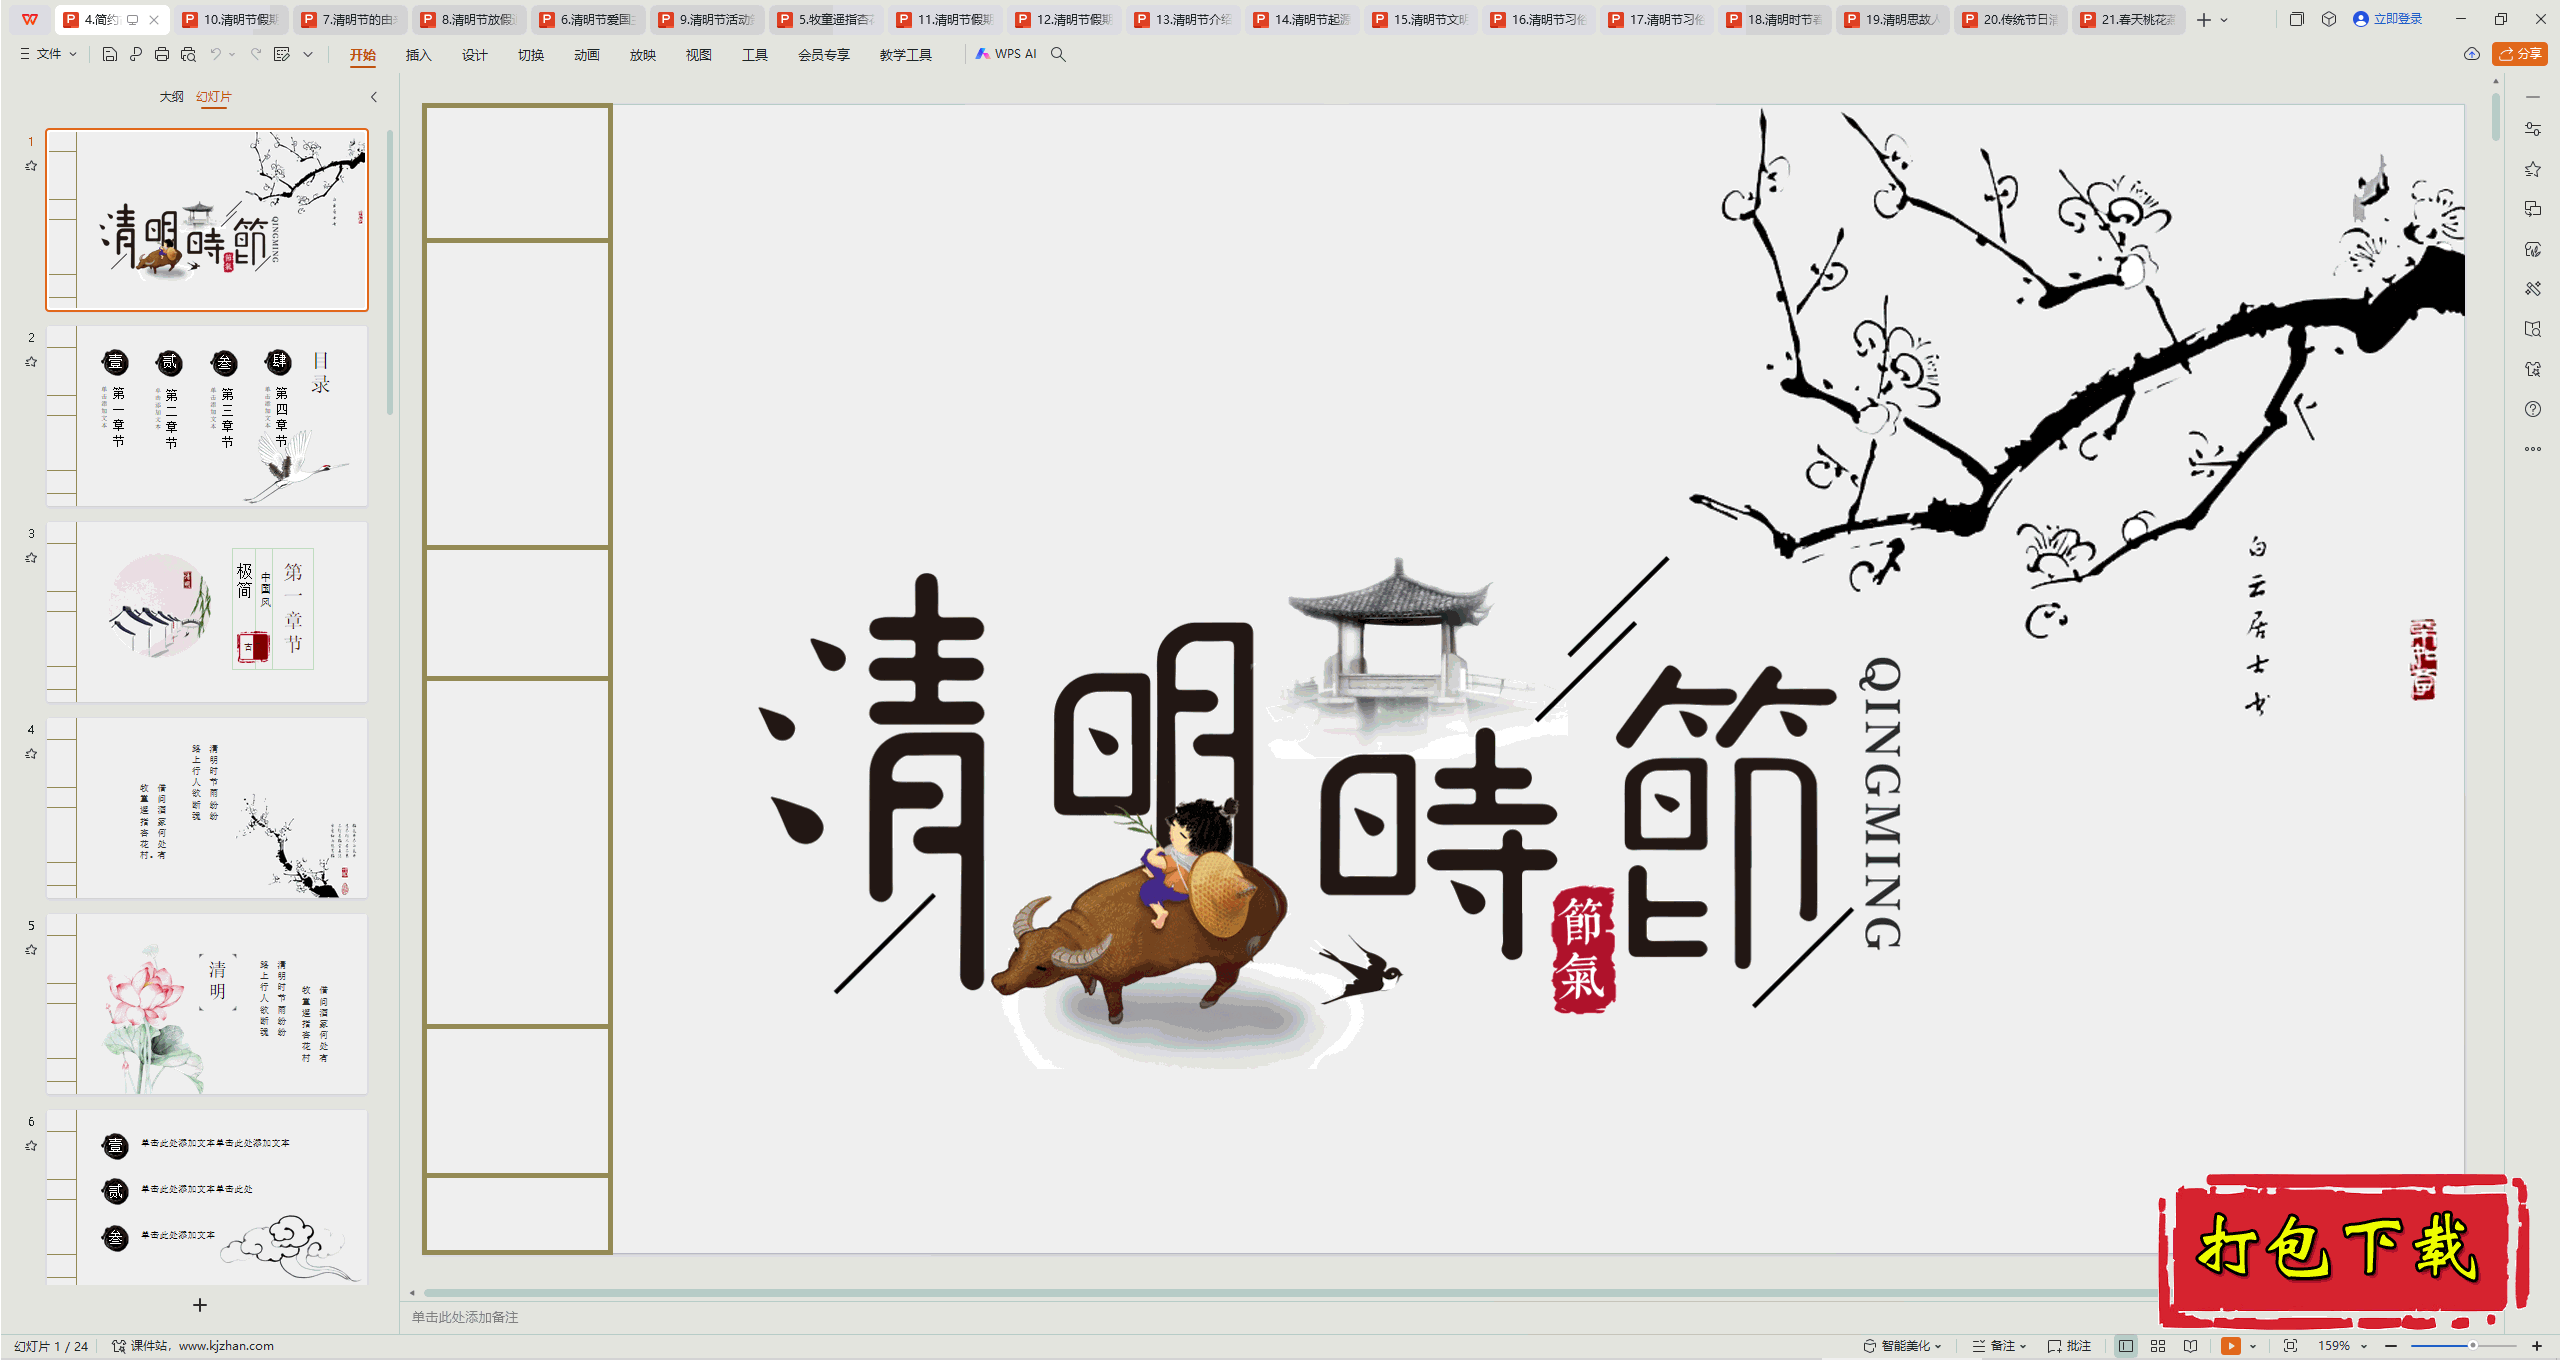
Task: Switch panel to 幻灯片 slides view
Action: [x=213, y=97]
